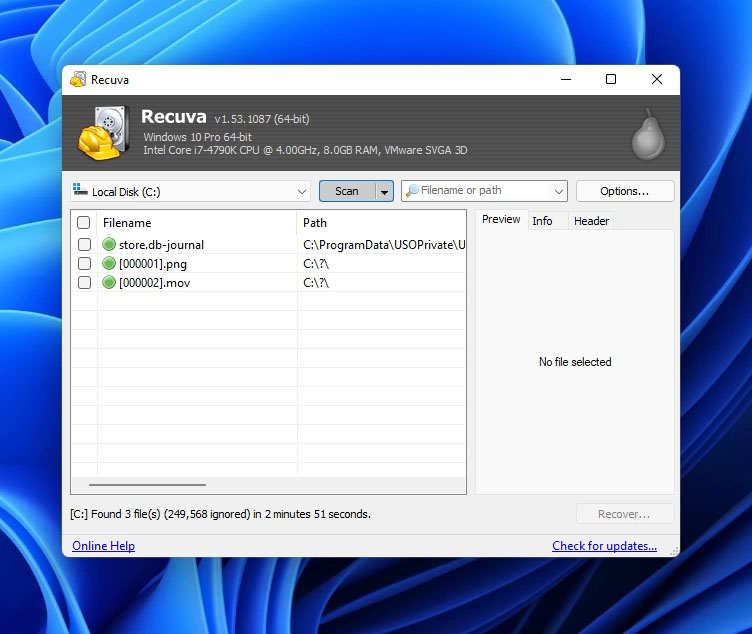The image size is (752, 634).
Task: Select the store.db-journal filename
Action: [161, 245]
